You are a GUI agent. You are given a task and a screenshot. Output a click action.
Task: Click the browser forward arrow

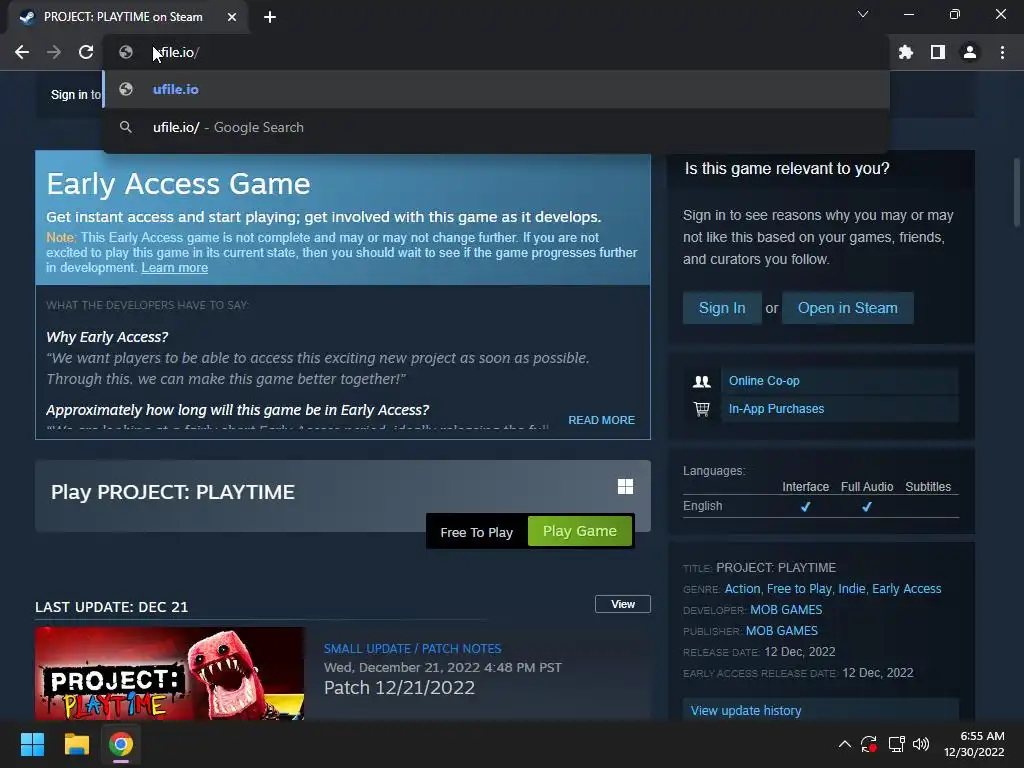(x=54, y=52)
